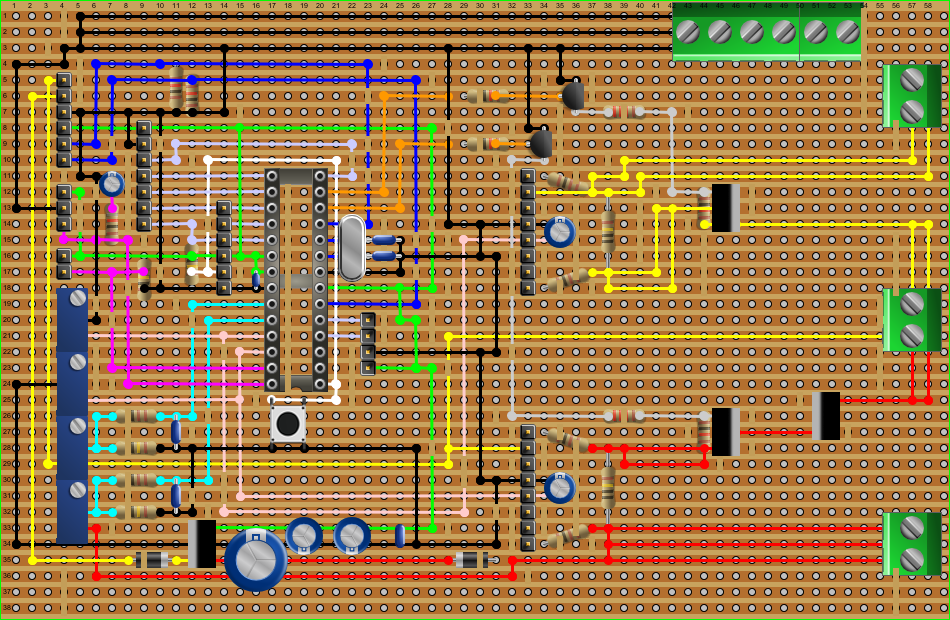The image size is (950, 620).
Task: Click the resistor on the upper orange wire
Action: [488, 96]
